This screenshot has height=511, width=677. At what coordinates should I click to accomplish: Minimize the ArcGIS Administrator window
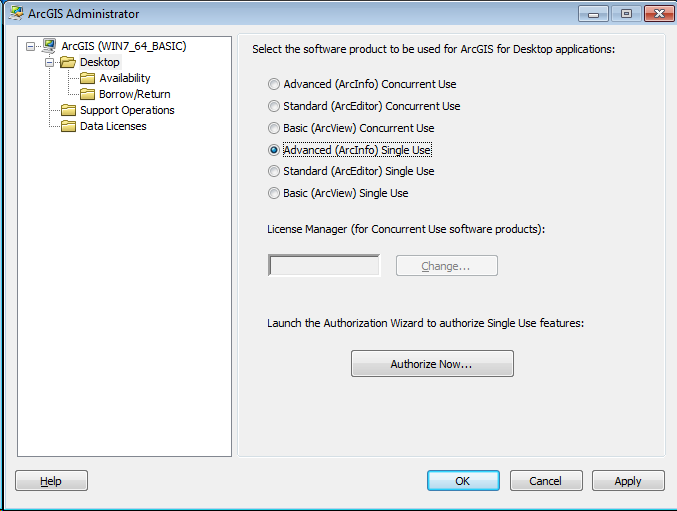tap(593, 14)
